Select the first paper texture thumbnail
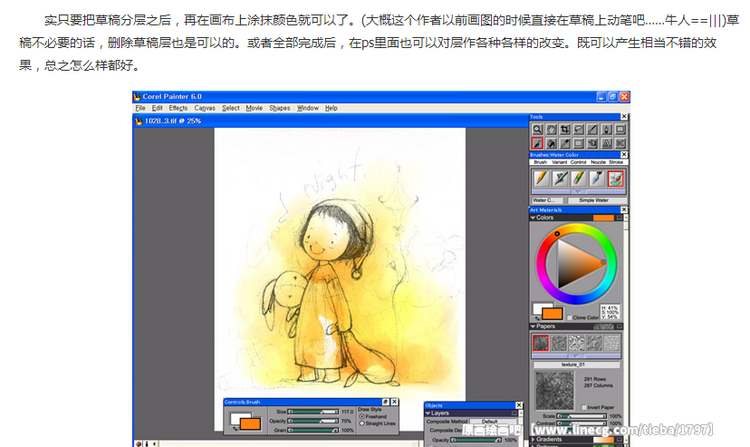The image size is (750, 447). coord(540,343)
